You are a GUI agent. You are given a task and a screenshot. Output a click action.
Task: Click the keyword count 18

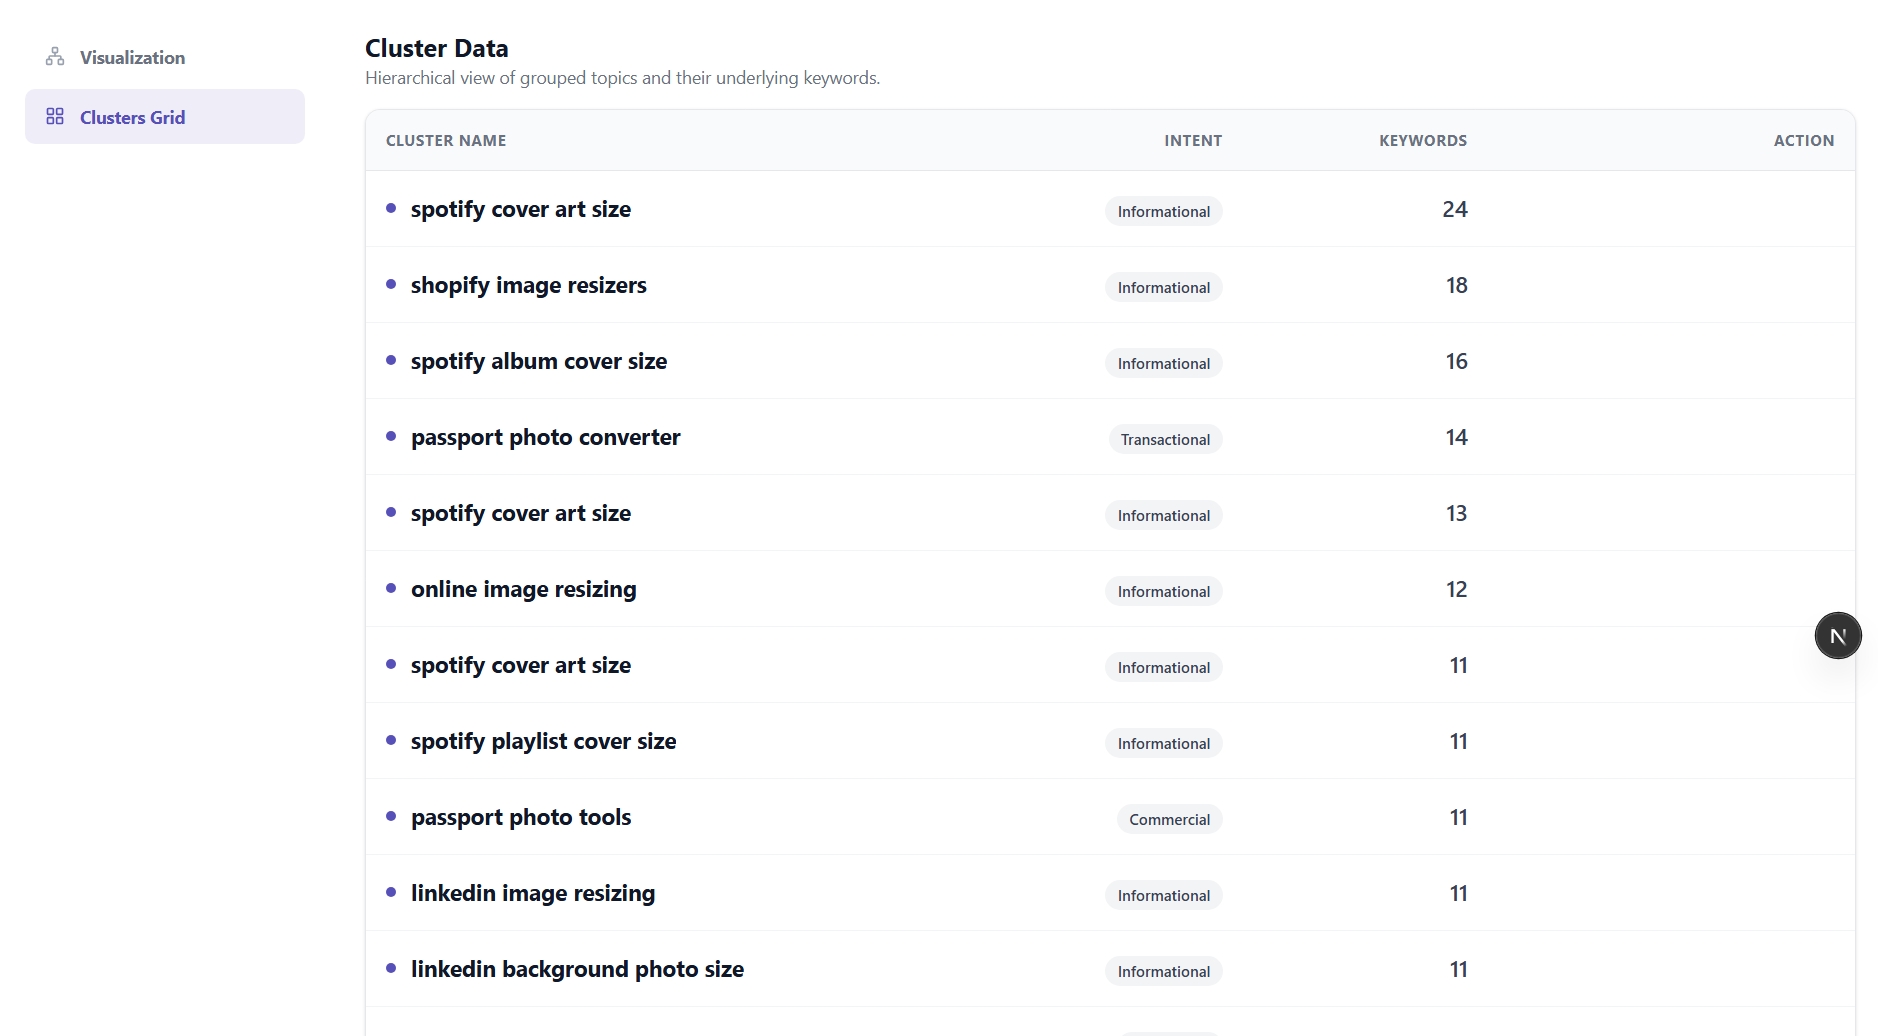1456,285
